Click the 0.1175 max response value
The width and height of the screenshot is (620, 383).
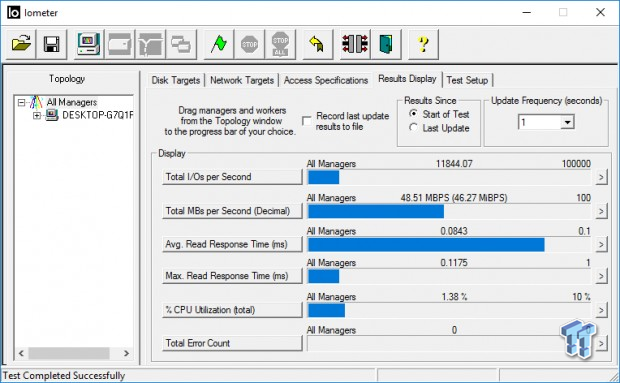(454, 262)
